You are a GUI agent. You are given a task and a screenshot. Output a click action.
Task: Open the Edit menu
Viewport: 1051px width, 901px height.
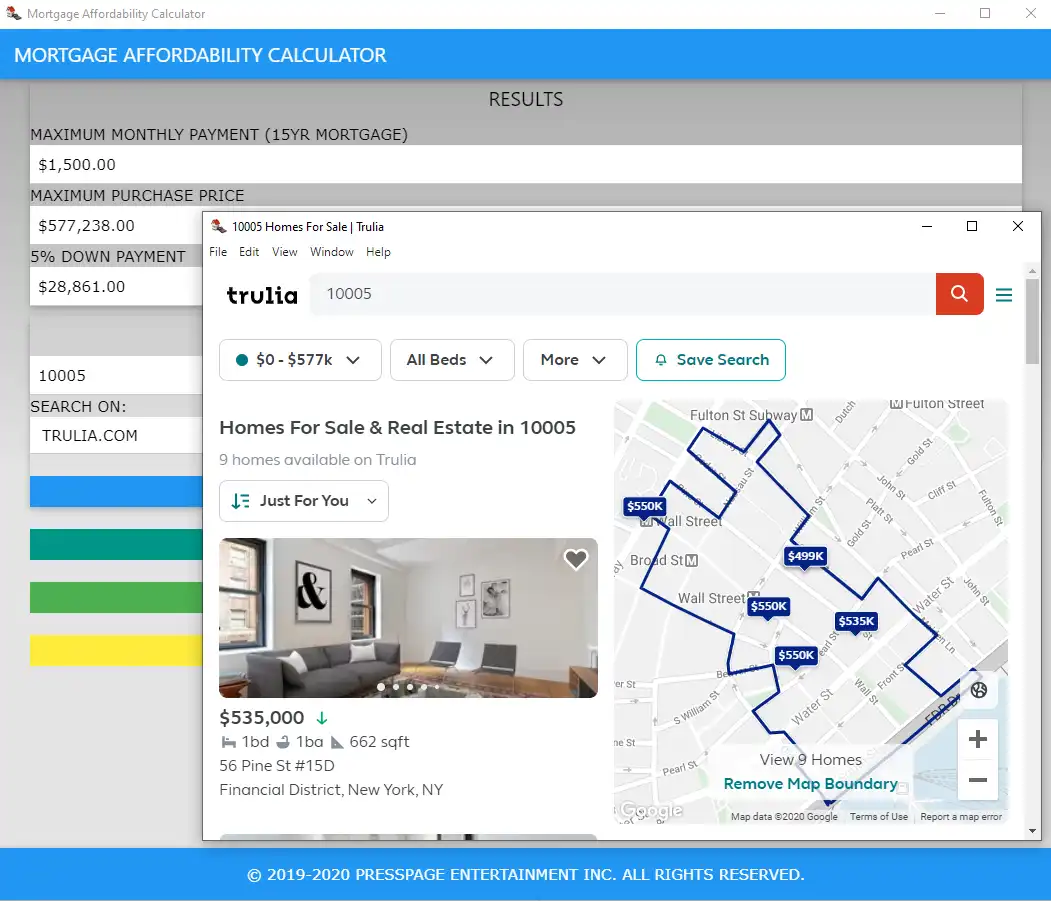(249, 252)
